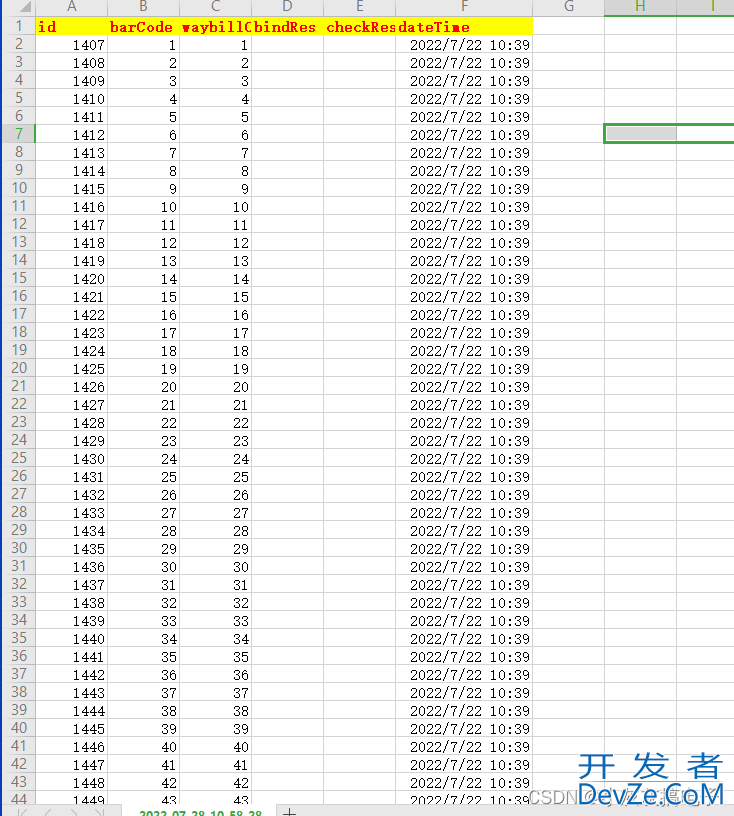Select column G header
This screenshot has height=816, width=734.
568,7
